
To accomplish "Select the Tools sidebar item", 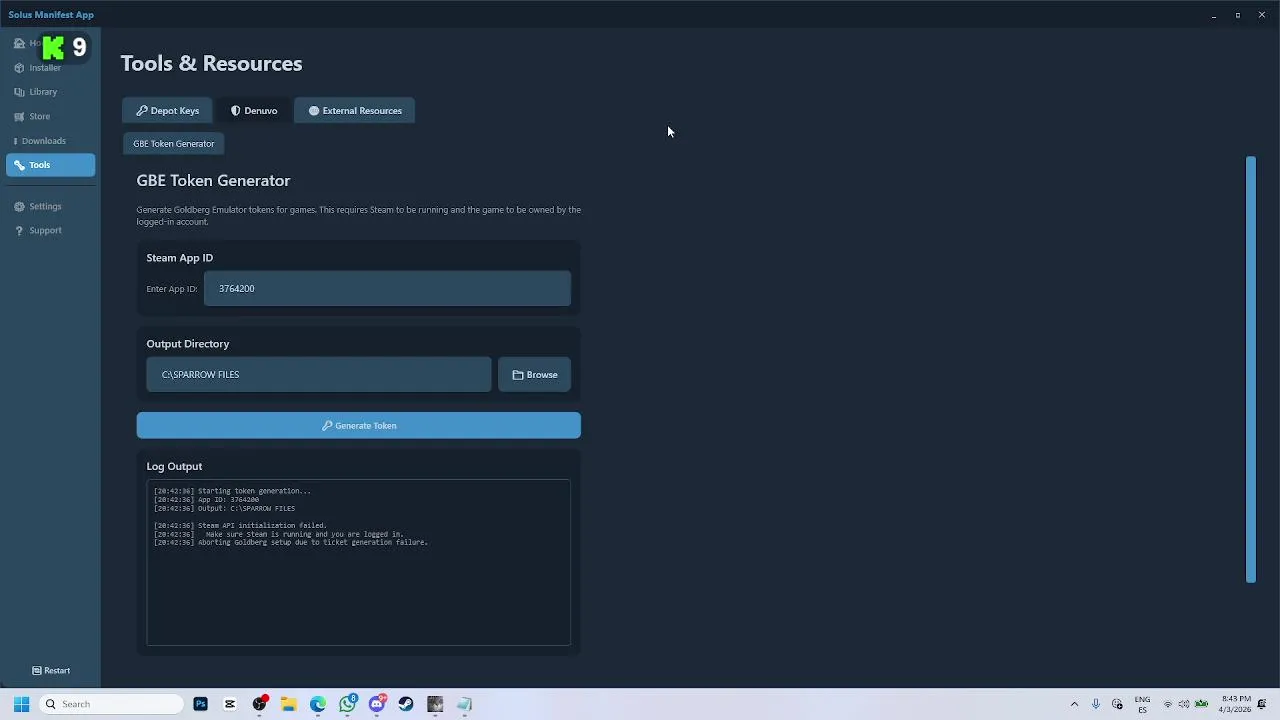I will [50, 165].
